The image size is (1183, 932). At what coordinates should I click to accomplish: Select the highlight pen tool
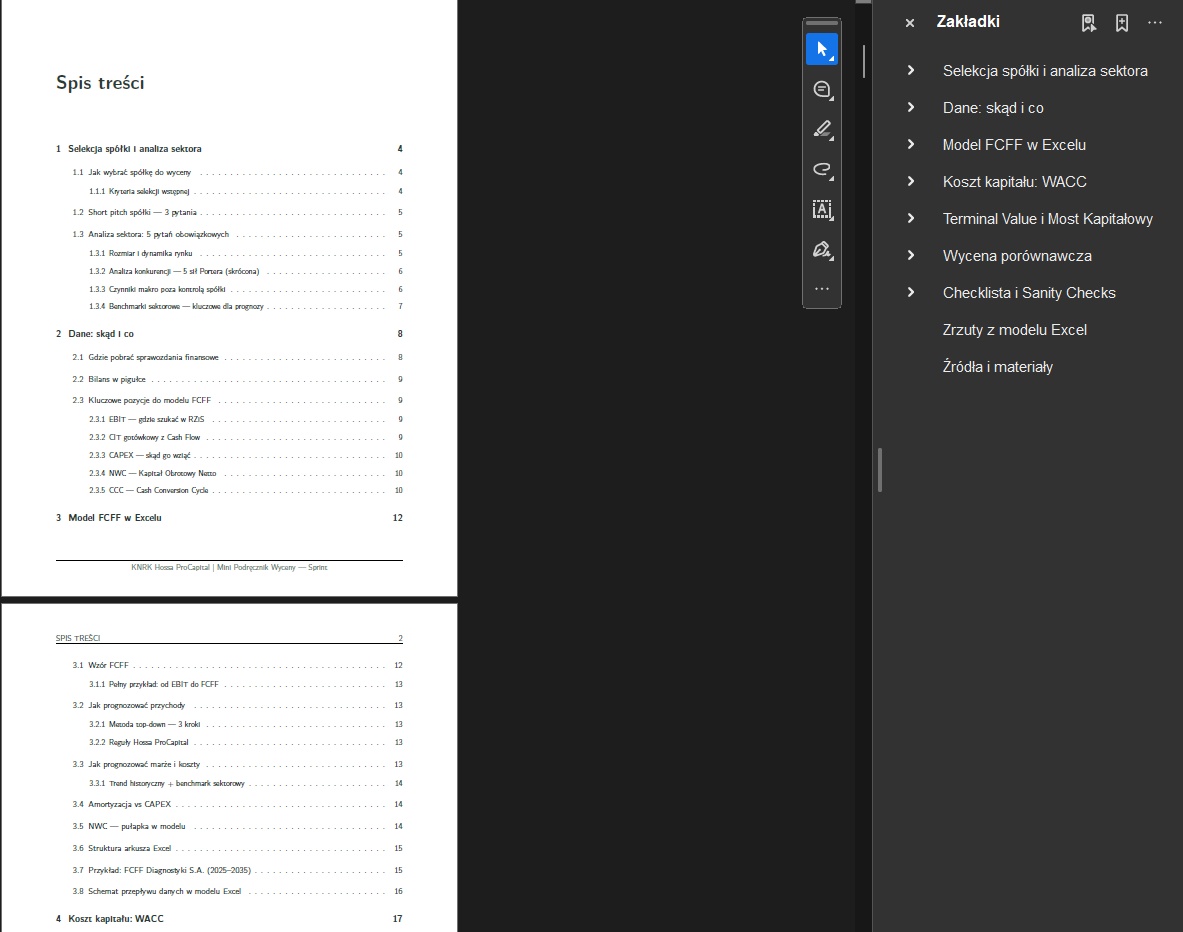point(822,130)
